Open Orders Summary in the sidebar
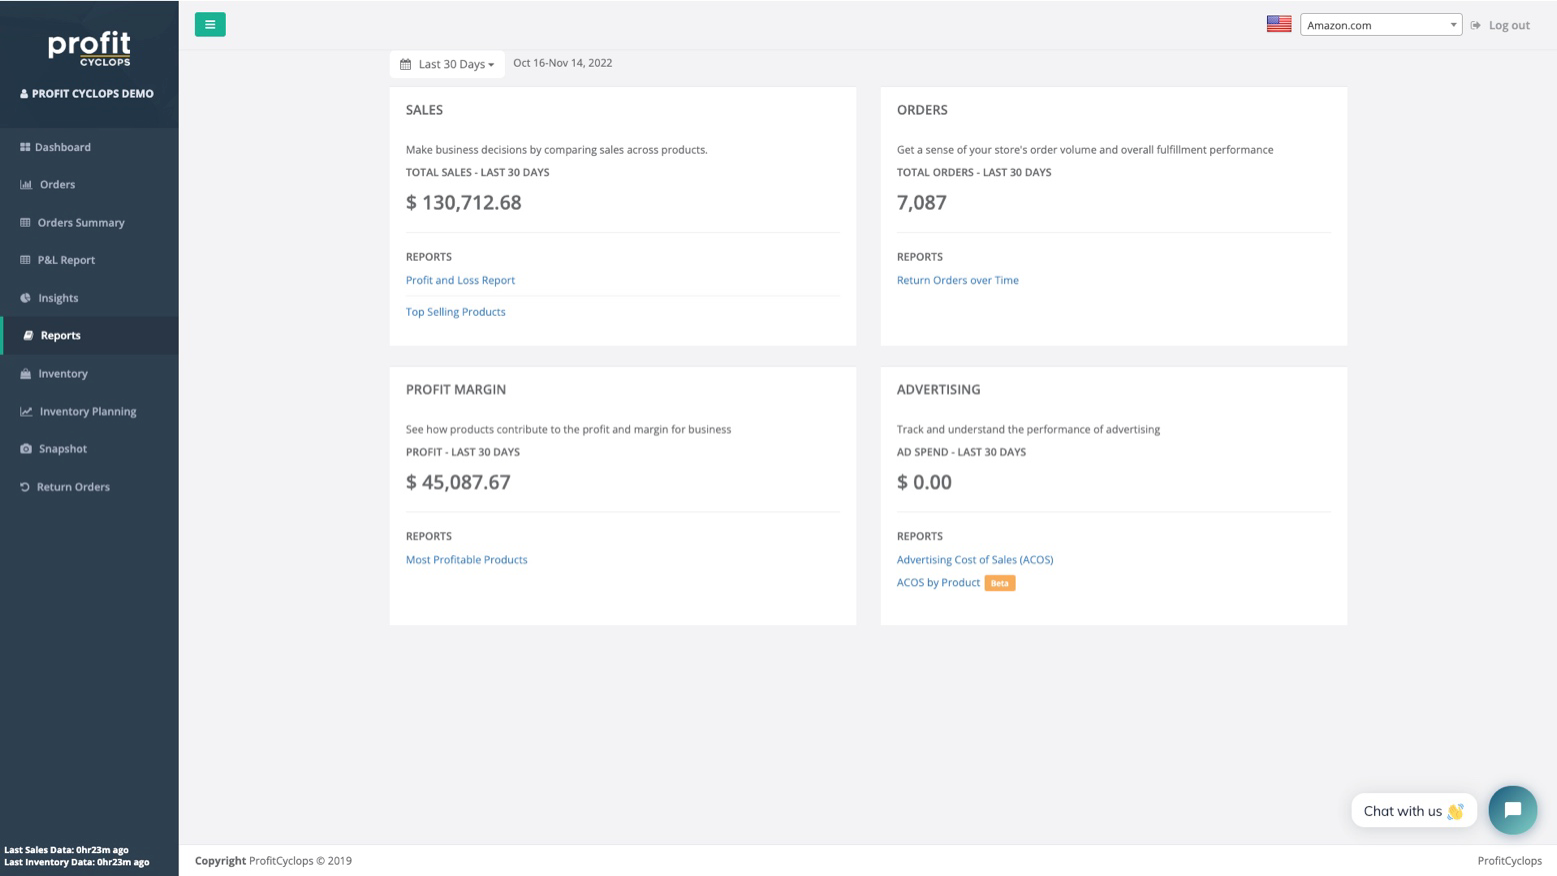Image resolution: width=1557 pixels, height=876 pixels. 81,223
